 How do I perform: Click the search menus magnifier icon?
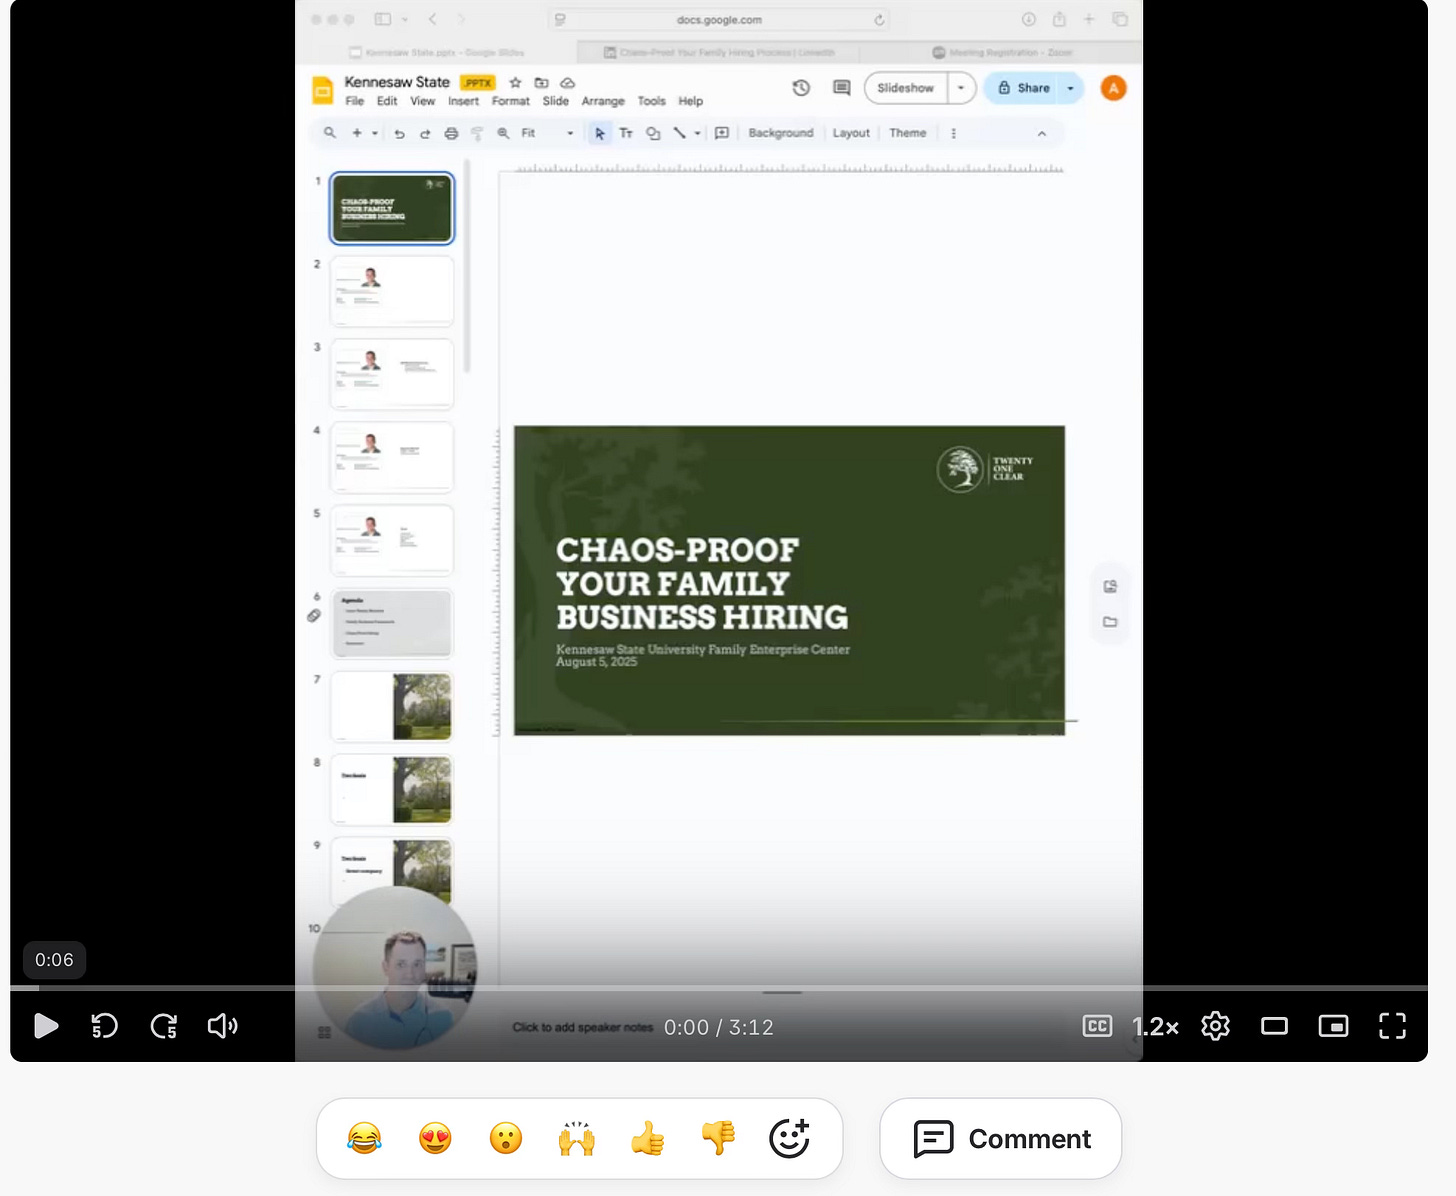coord(330,133)
